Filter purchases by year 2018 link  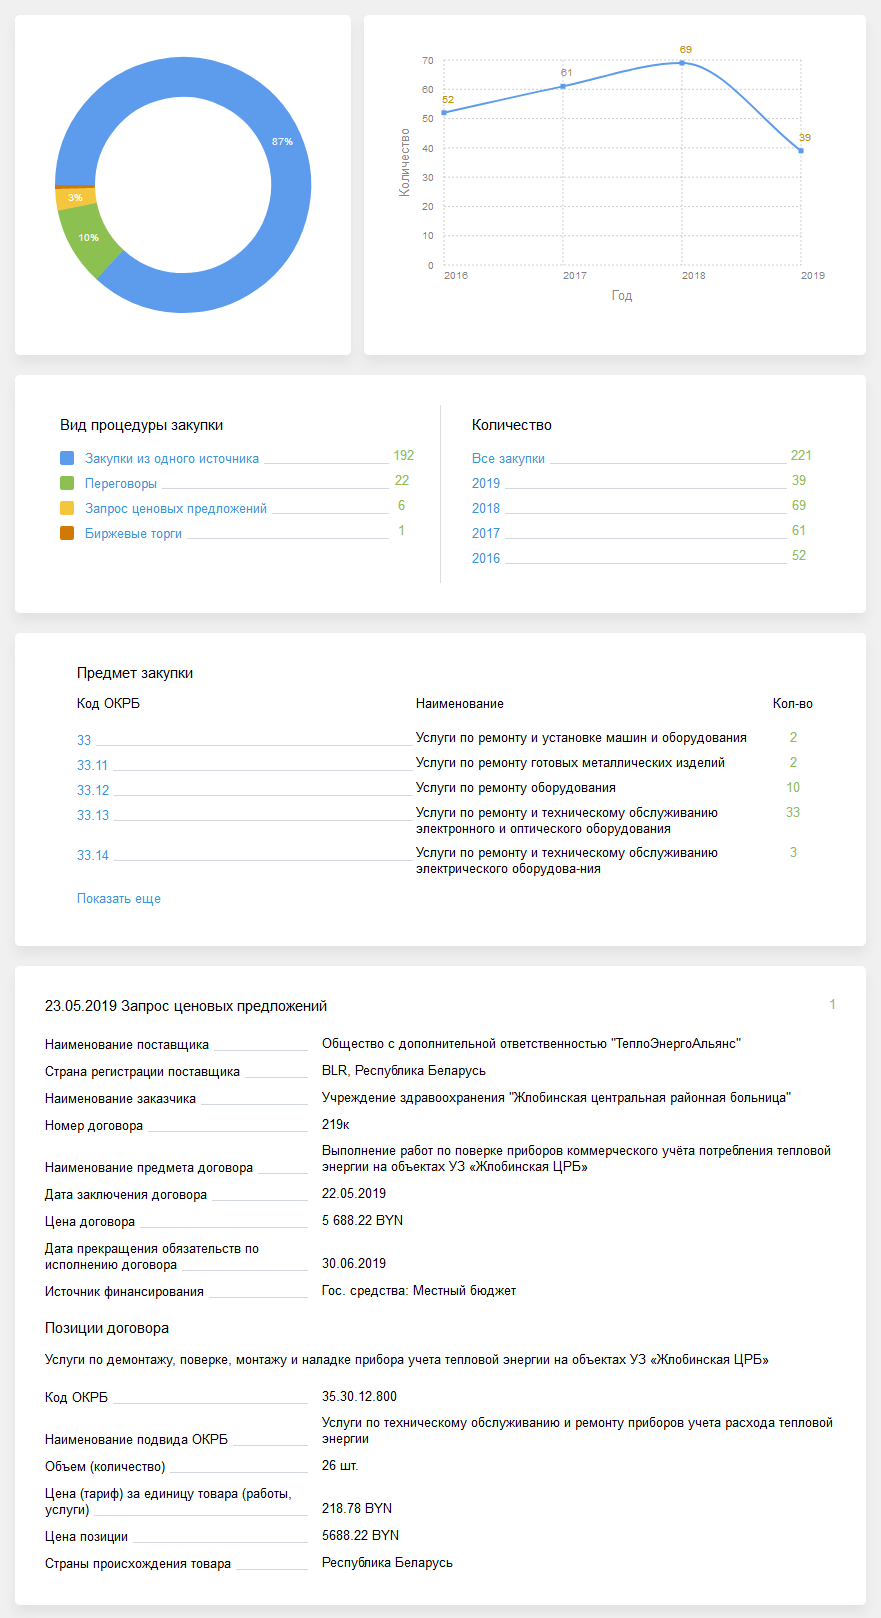(x=486, y=508)
